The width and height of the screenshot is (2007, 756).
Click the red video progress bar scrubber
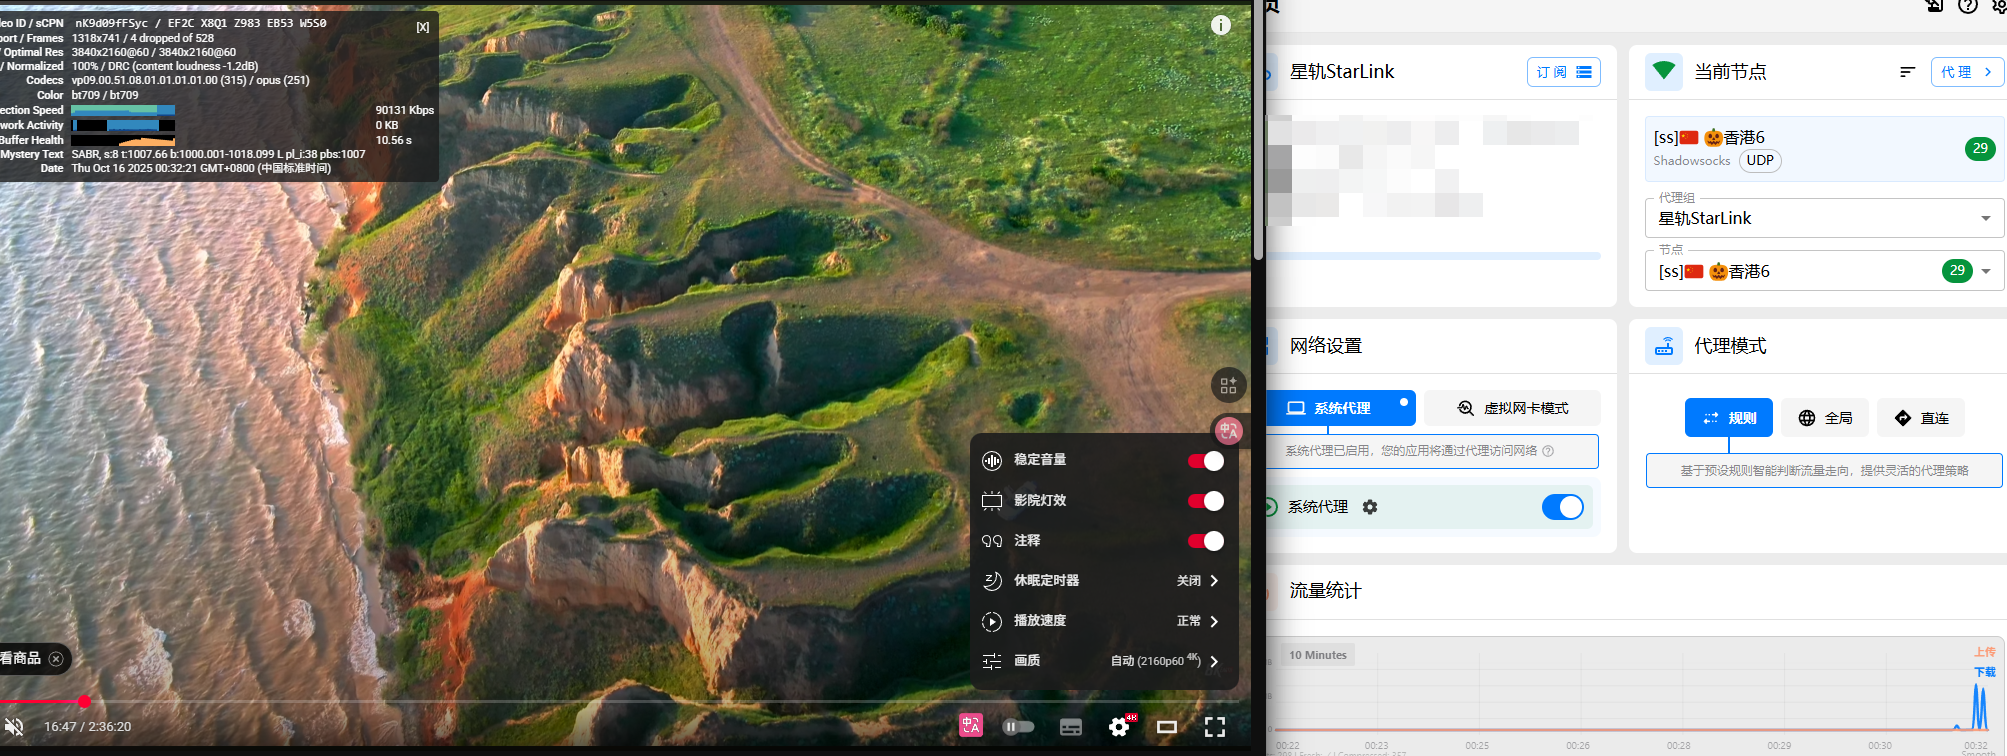point(85,702)
